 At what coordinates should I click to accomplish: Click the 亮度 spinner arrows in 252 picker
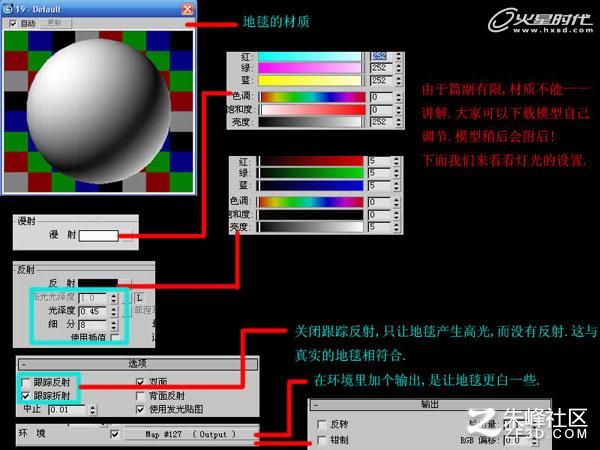[399, 122]
